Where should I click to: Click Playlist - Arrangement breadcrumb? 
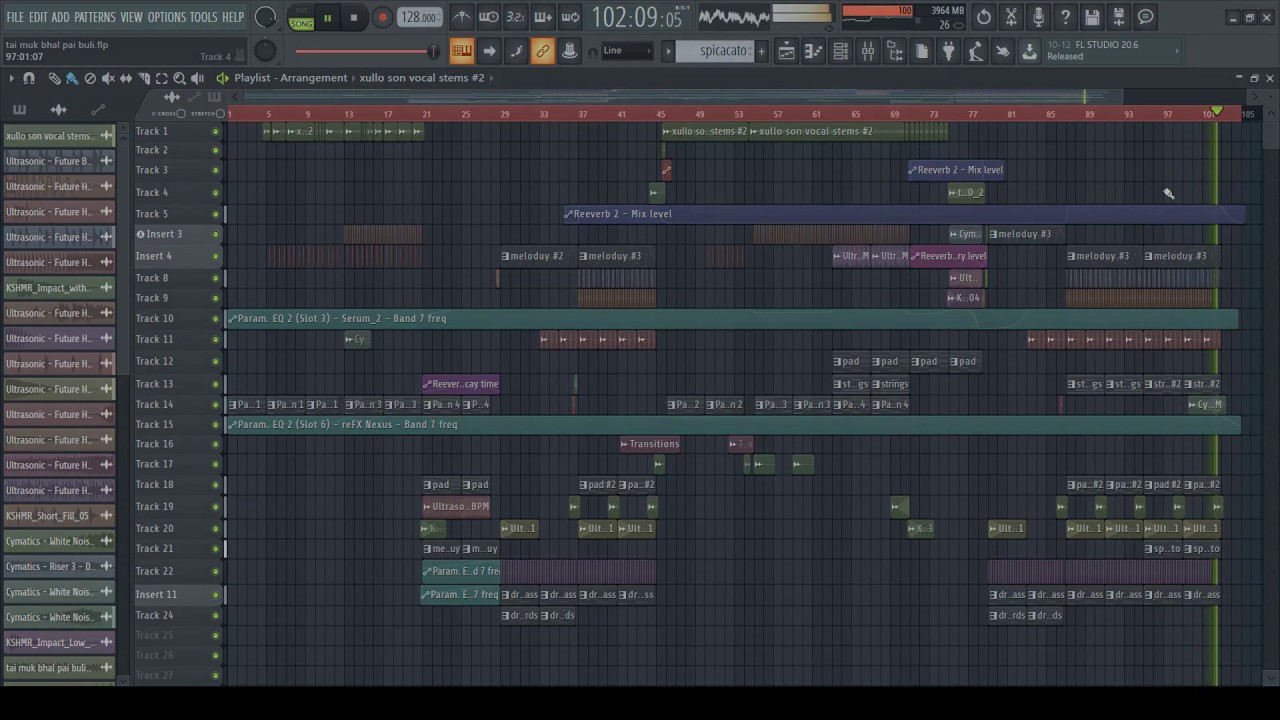click(x=291, y=78)
